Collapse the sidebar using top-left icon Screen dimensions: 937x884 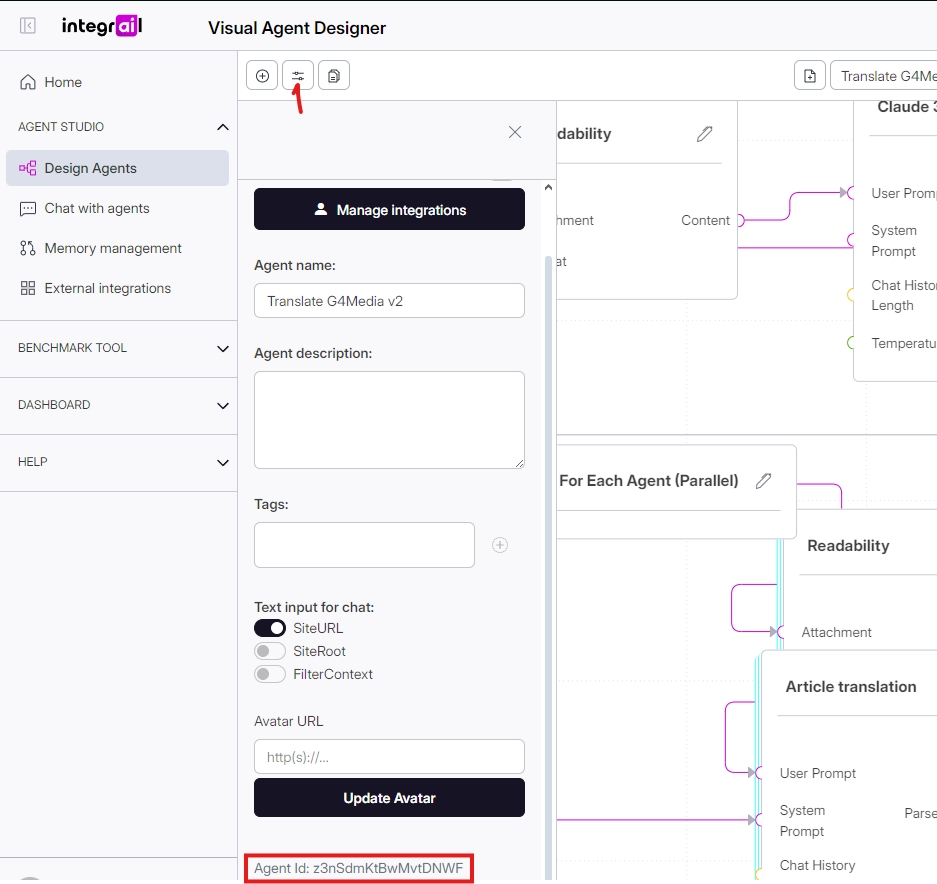click(x=28, y=26)
